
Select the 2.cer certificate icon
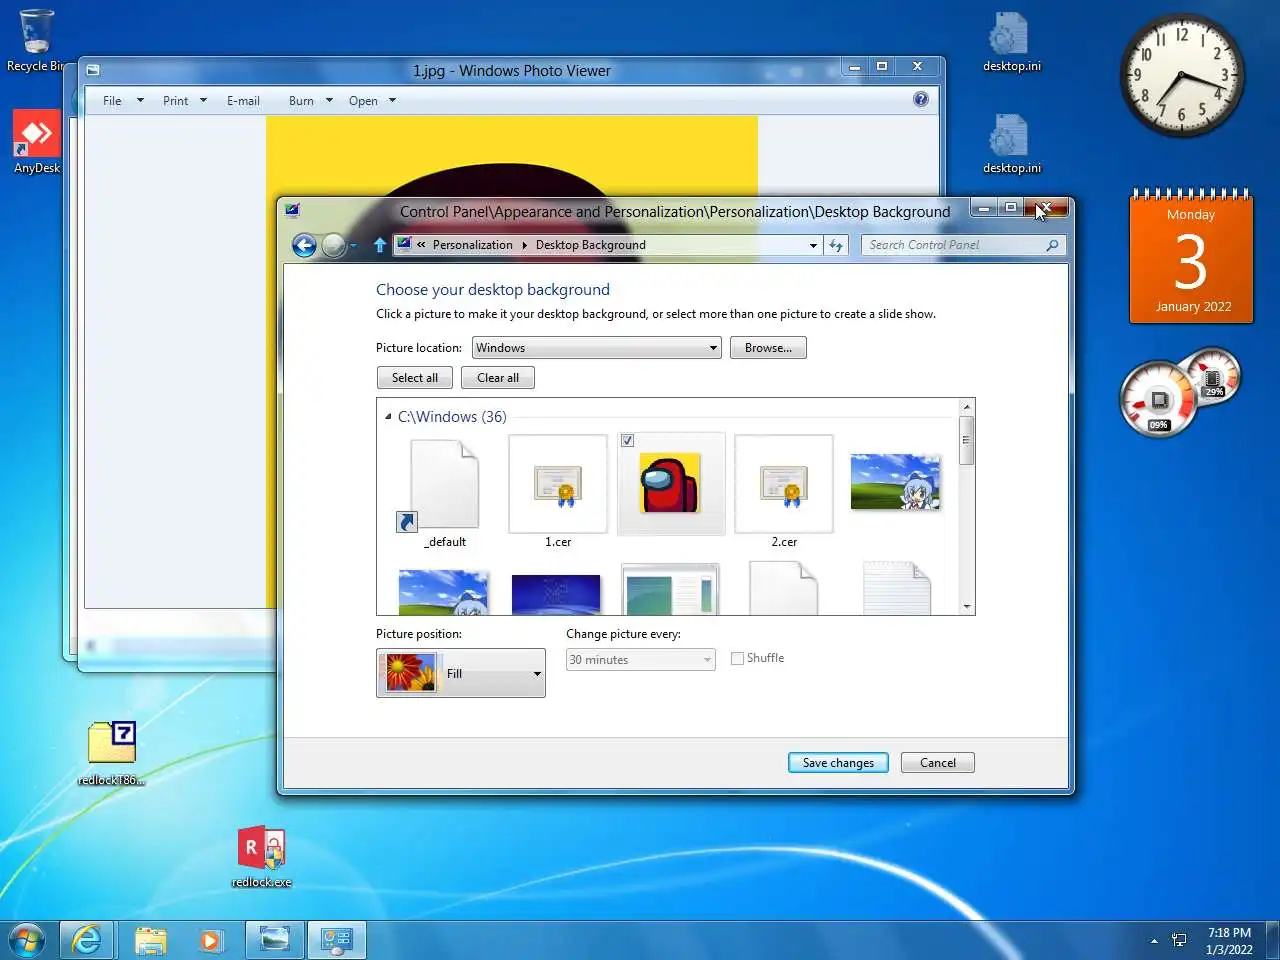click(x=784, y=485)
